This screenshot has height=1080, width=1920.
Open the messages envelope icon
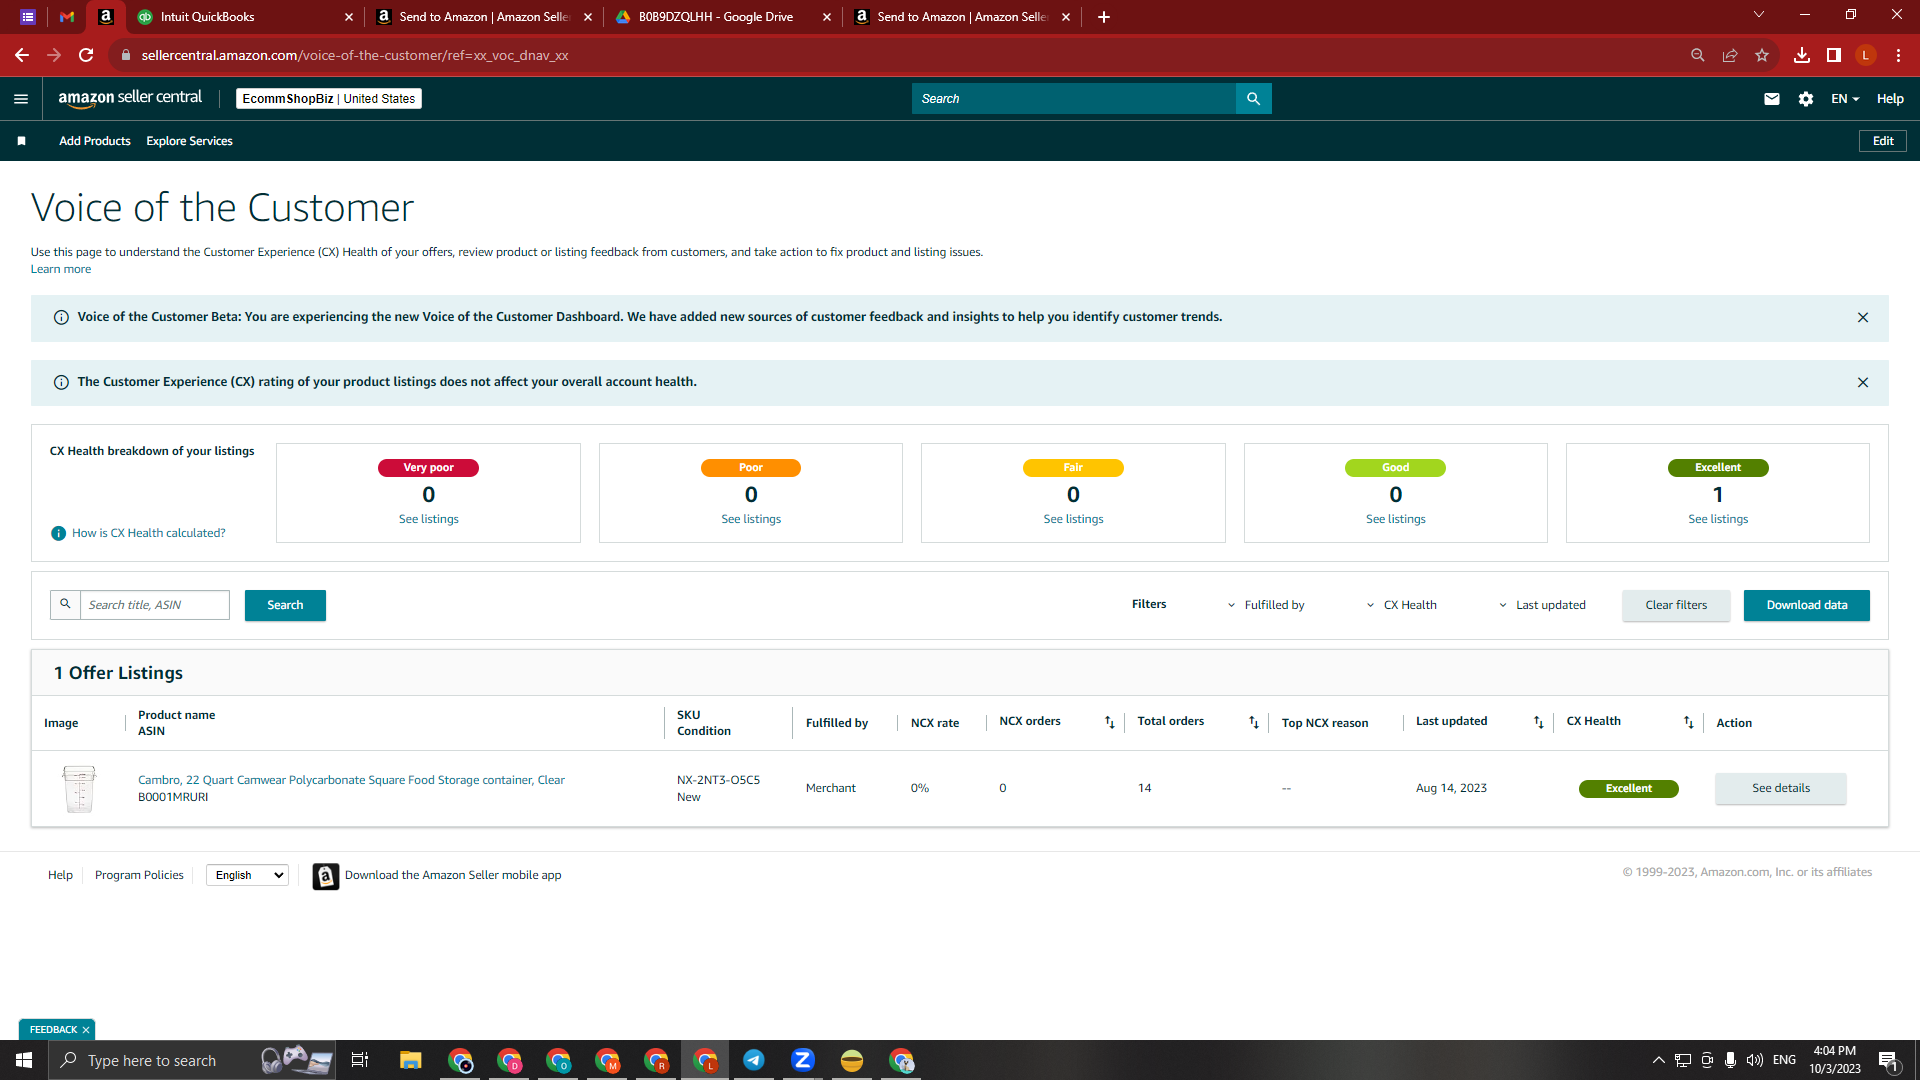(x=1772, y=99)
